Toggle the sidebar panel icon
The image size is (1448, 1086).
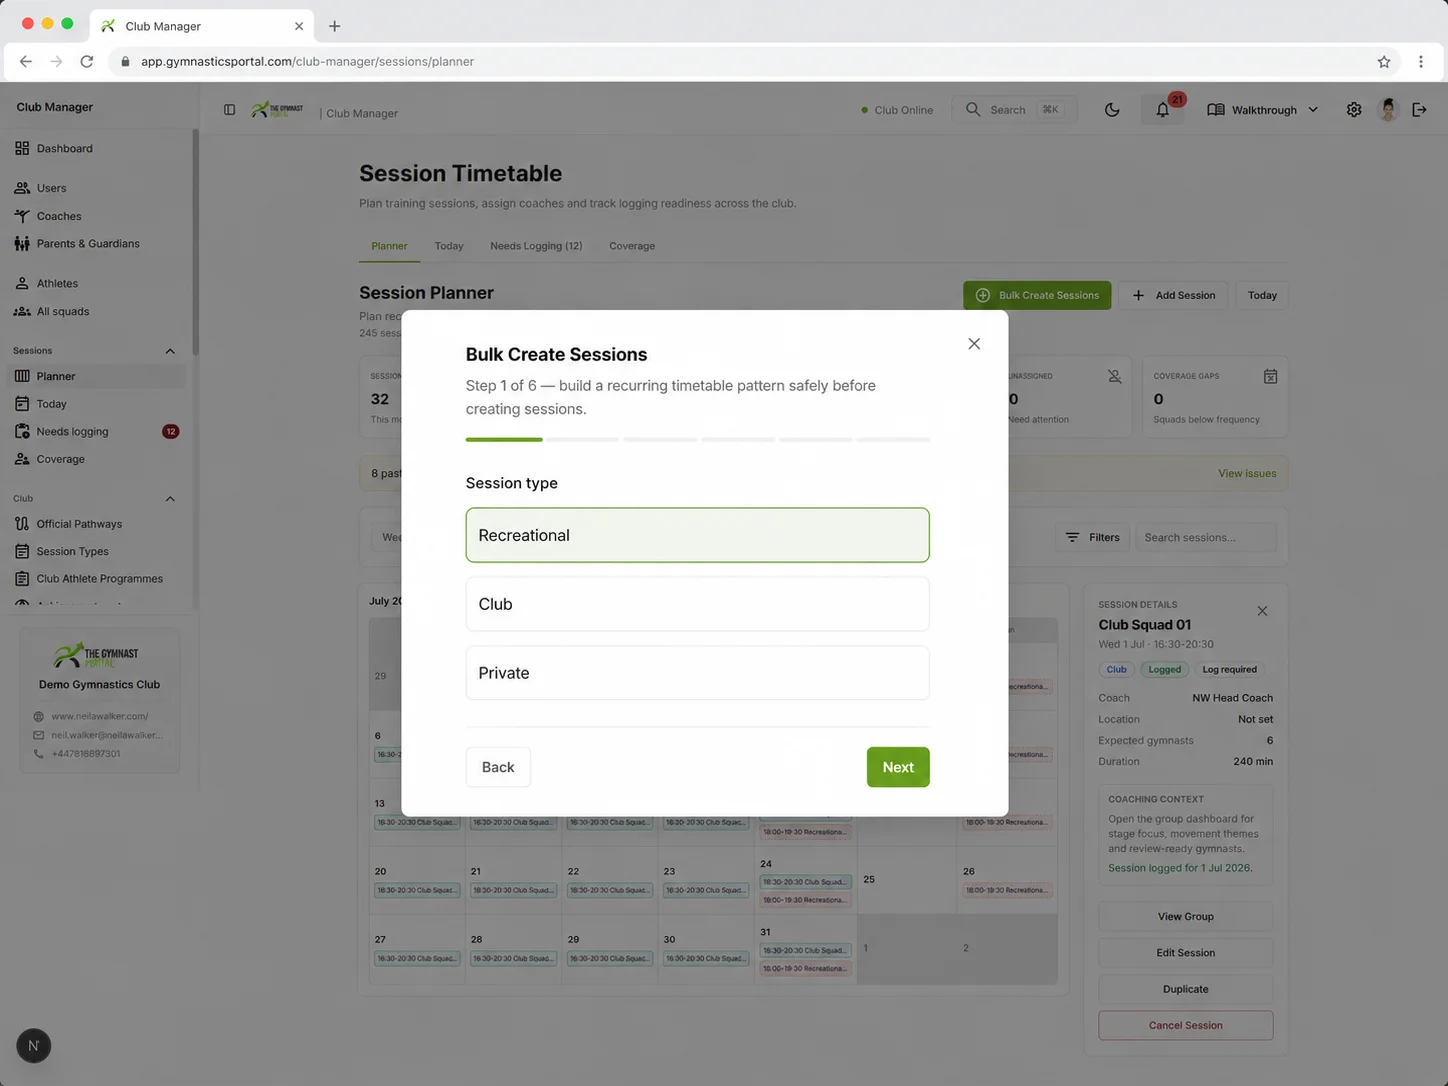click(x=229, y=110)
